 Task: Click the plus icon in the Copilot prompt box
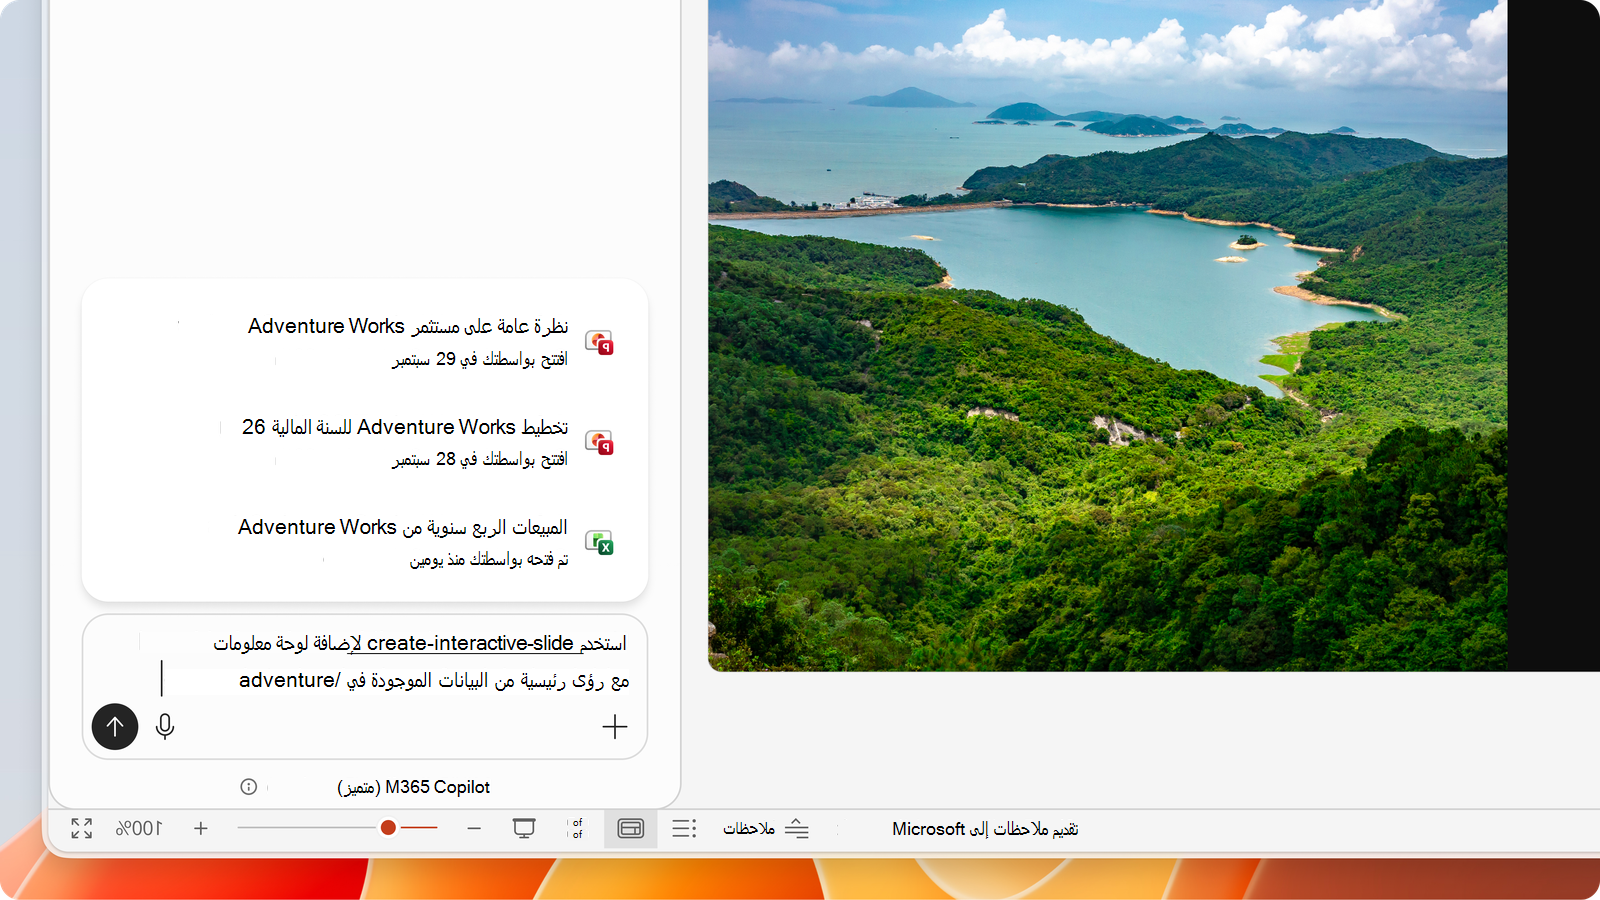click(x=615, y=727)
